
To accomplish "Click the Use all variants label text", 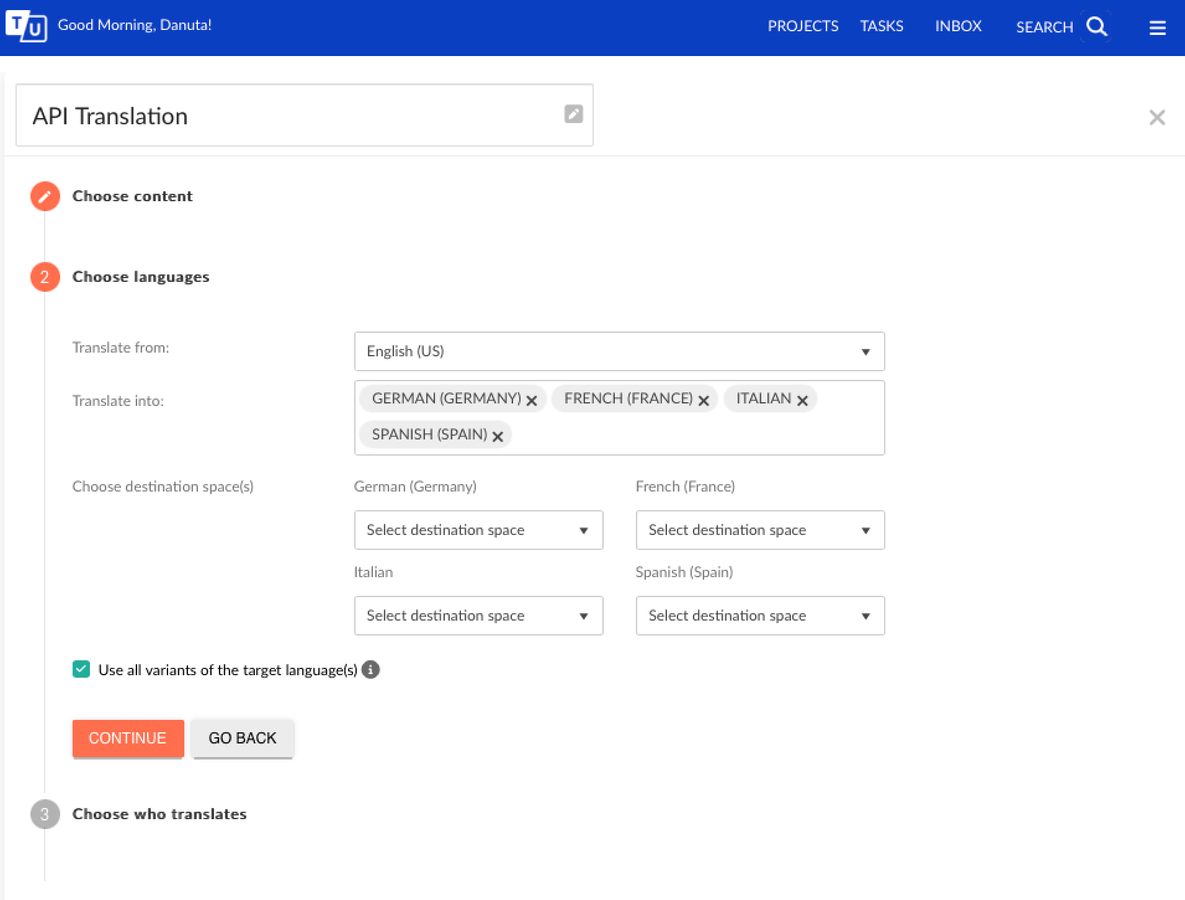I will (x=227, y=670).
